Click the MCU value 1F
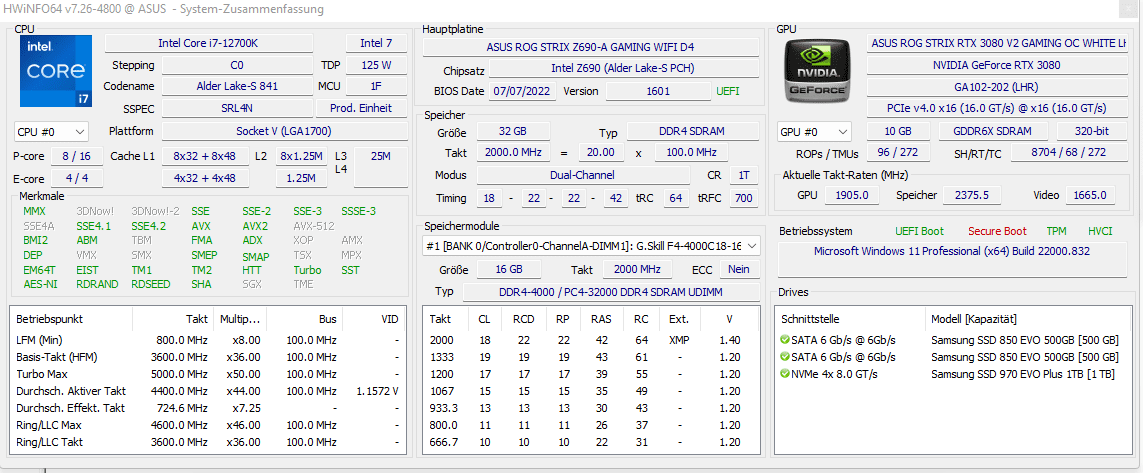The image size is (1143, 473). coord(376,86)
